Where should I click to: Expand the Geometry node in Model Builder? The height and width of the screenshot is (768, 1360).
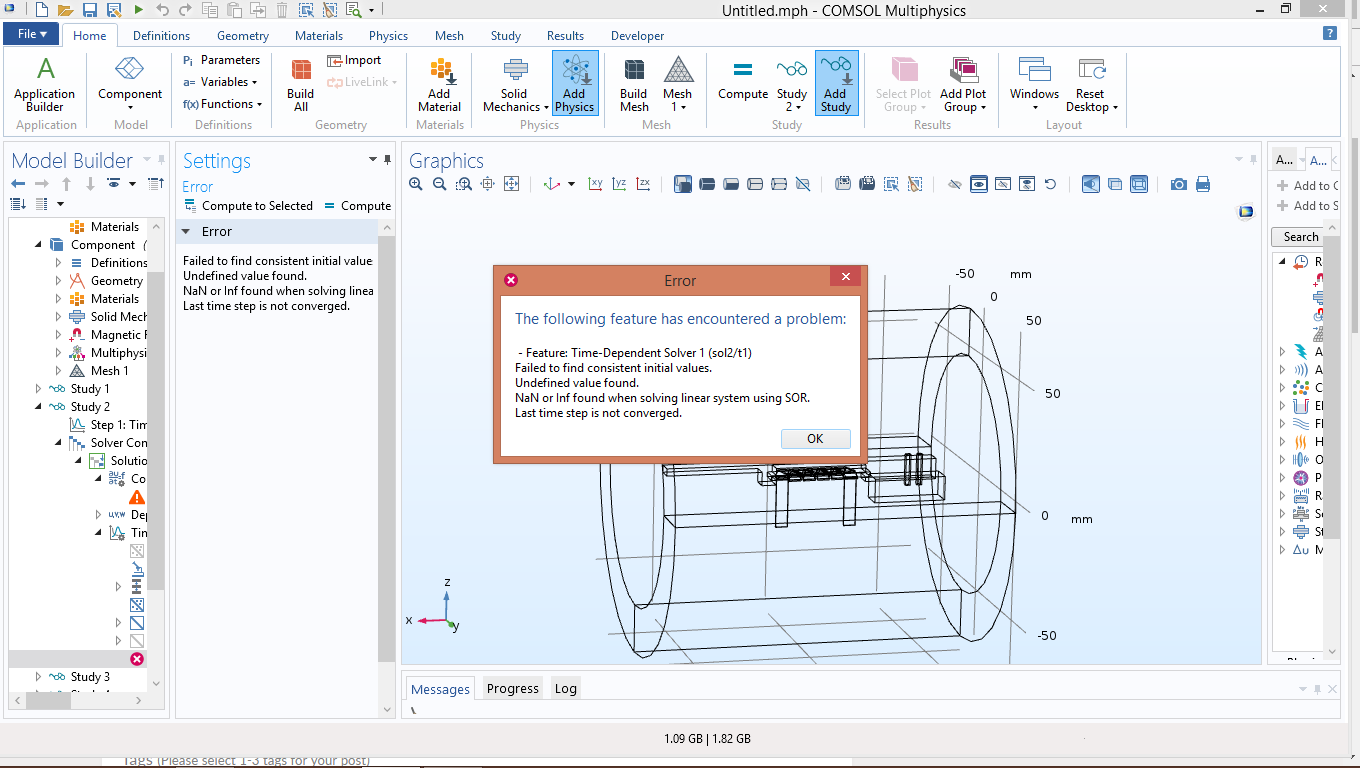point(58,281)
